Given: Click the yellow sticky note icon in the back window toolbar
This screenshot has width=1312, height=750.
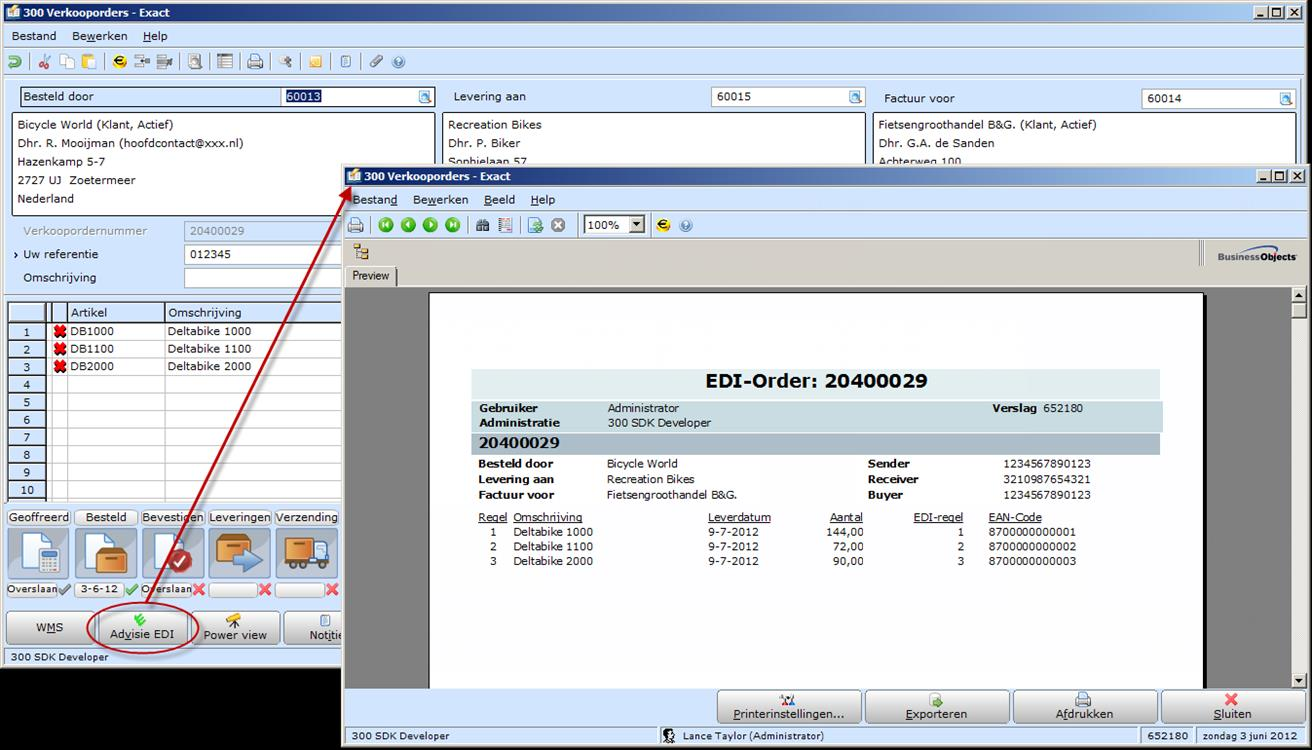Looking at the screenshot, I should (x=315, y=62).
